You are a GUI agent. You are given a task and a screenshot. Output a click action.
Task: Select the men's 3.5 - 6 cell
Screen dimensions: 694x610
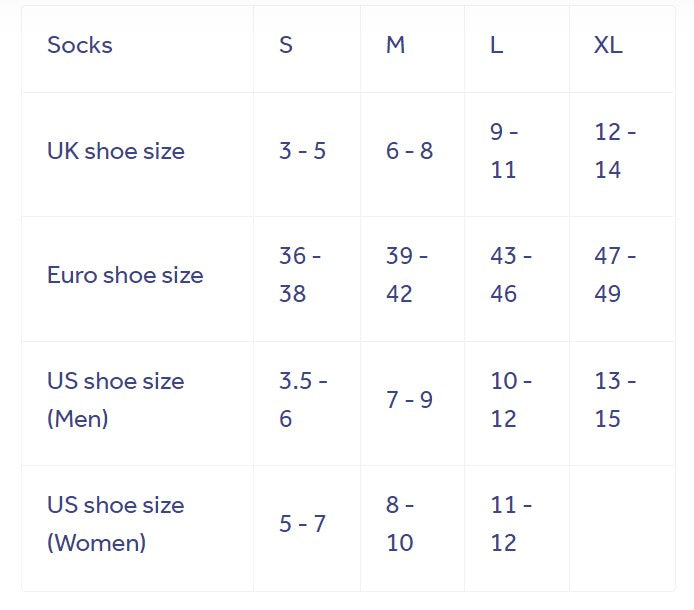coord(303,400)
